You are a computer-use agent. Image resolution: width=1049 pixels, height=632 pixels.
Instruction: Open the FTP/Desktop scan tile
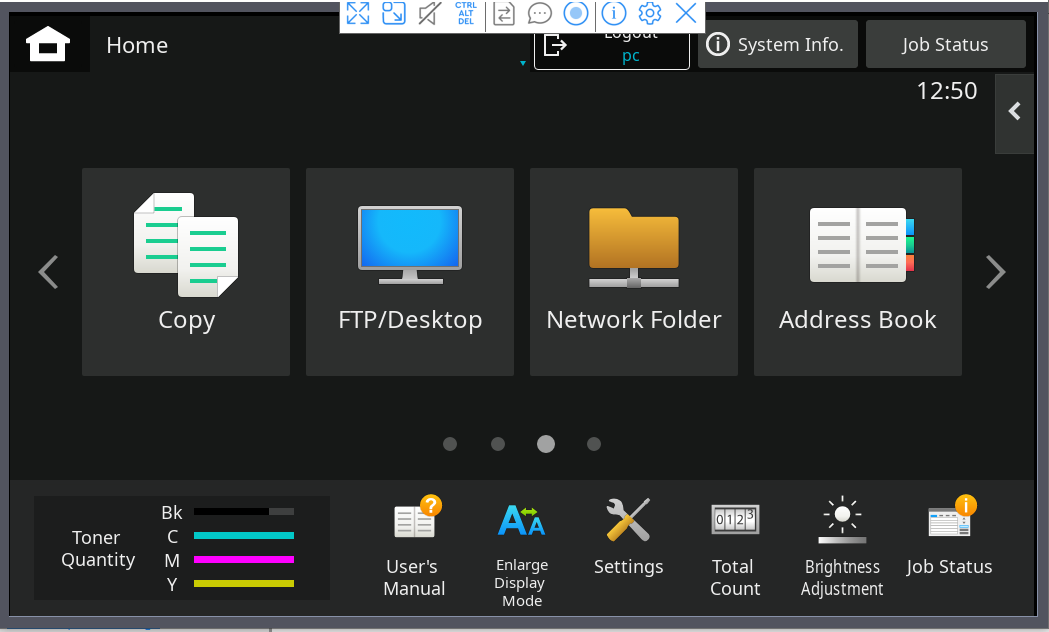[410, 271]
